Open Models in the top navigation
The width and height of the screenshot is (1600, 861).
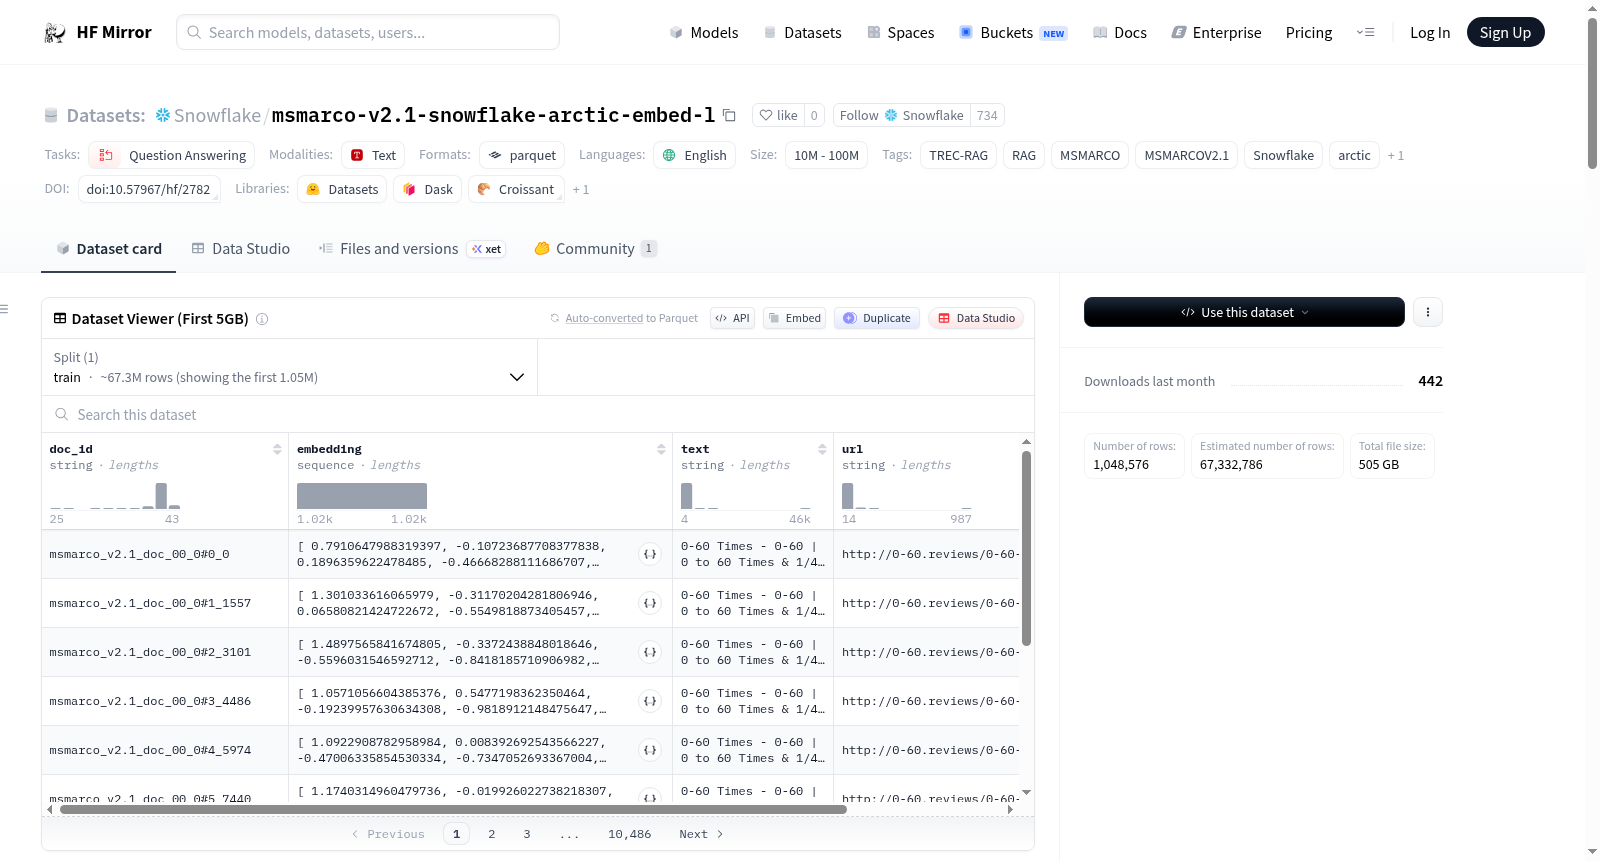(x=704, y=33)
